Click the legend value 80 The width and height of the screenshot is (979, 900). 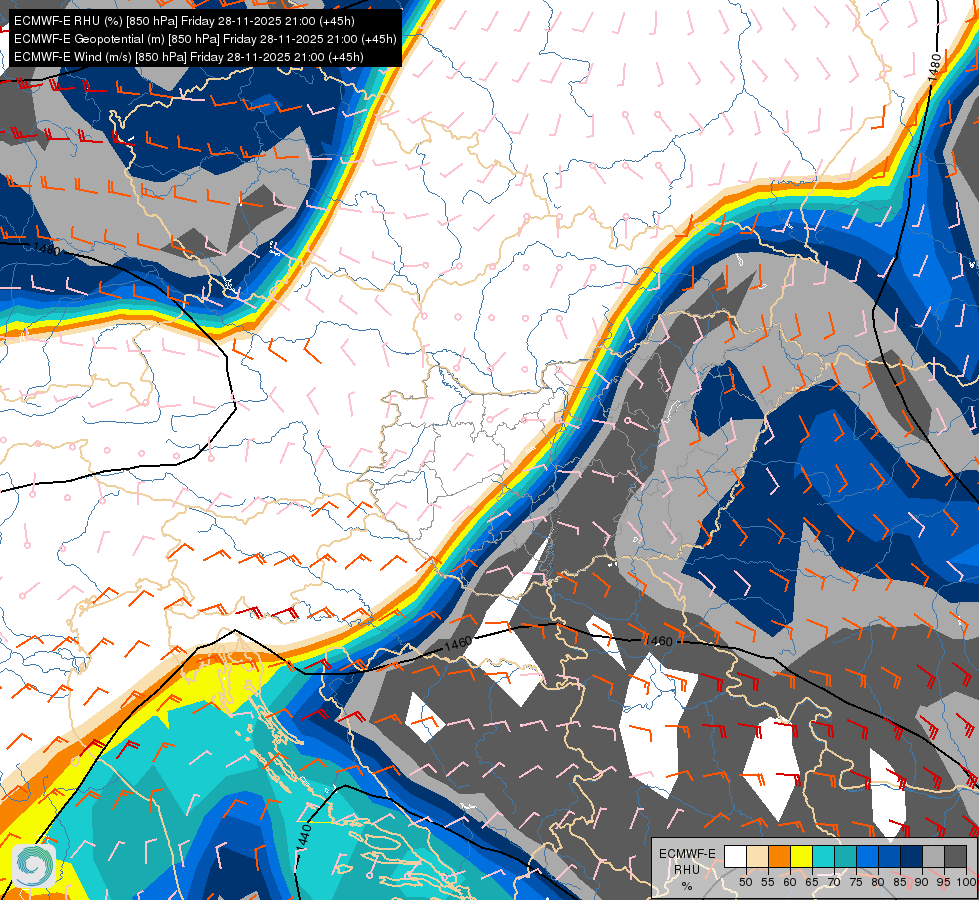[x=878, y=883]
